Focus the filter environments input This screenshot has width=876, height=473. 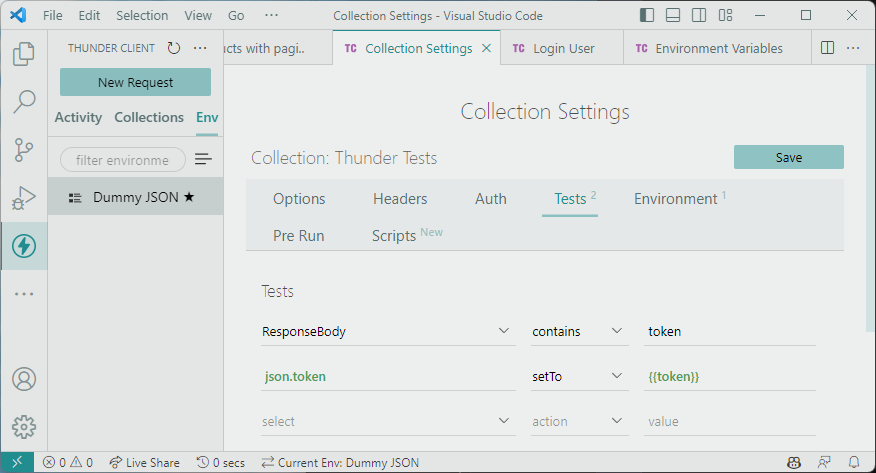point(123,160)
